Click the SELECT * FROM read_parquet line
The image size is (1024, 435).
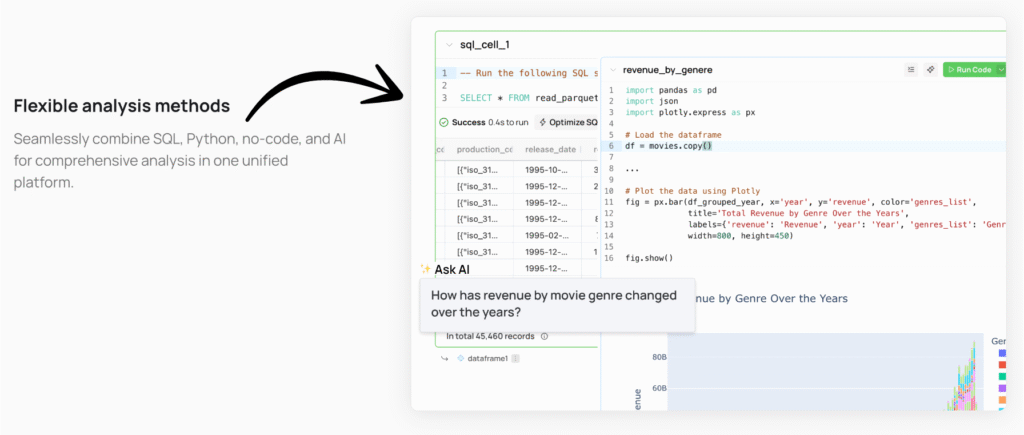tap(529, 98)
